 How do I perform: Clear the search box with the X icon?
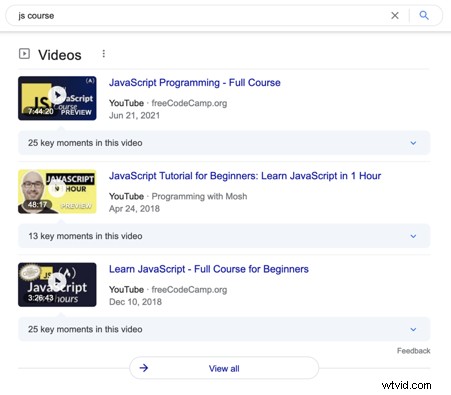coord(395,15)
